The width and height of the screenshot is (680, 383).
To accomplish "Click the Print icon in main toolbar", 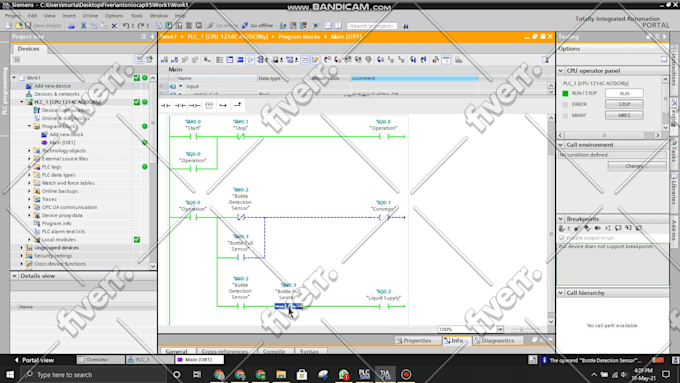I will [71, 26].
